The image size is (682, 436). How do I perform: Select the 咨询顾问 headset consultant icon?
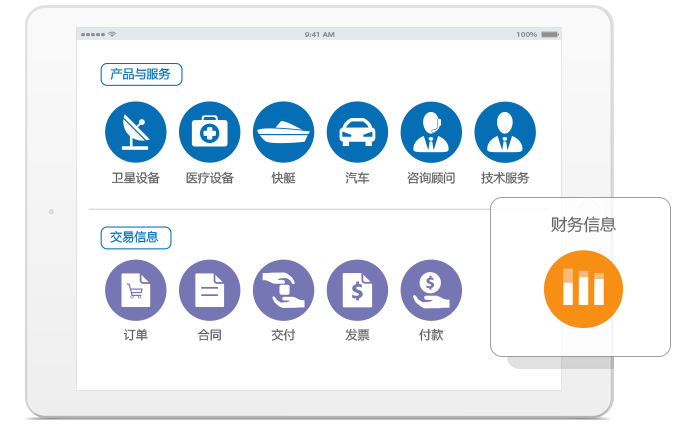pyautogui.click(x=431, y=132)
